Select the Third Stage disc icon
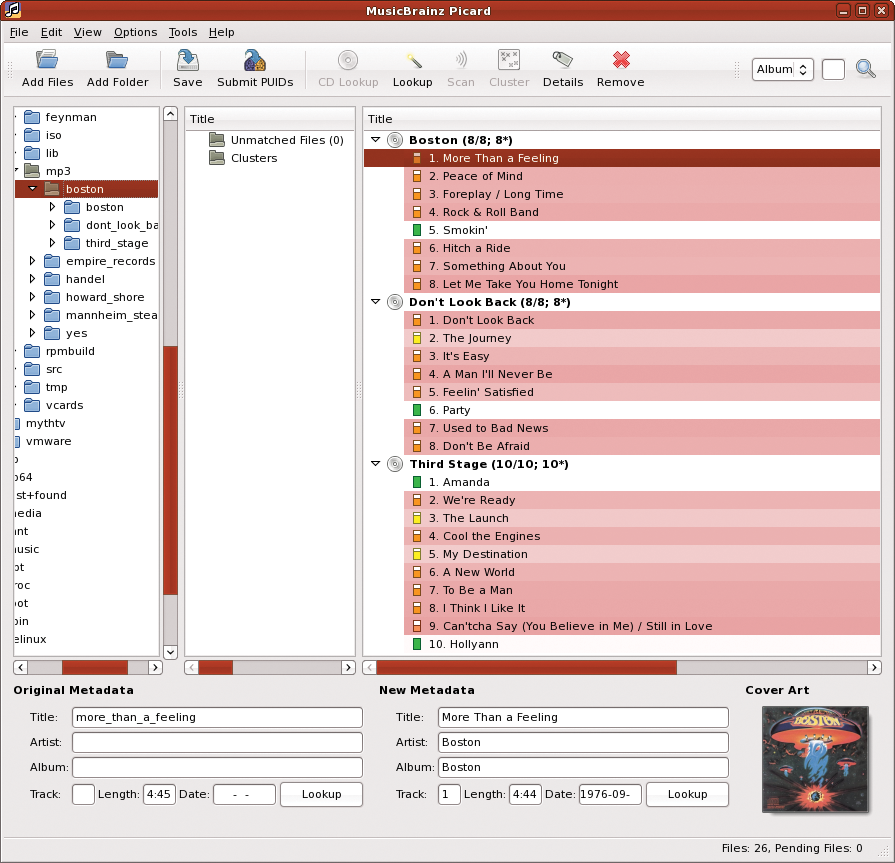The height and width of the screenshot is (863, 895). (x=394, y=464)
